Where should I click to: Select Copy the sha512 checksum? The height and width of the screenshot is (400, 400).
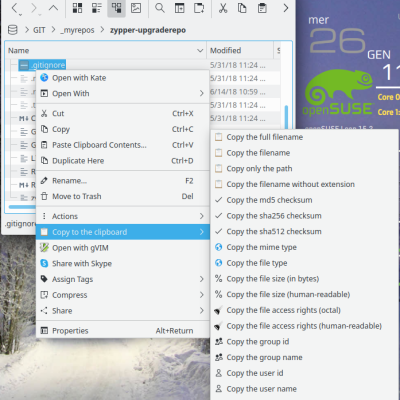coord(304,231)
